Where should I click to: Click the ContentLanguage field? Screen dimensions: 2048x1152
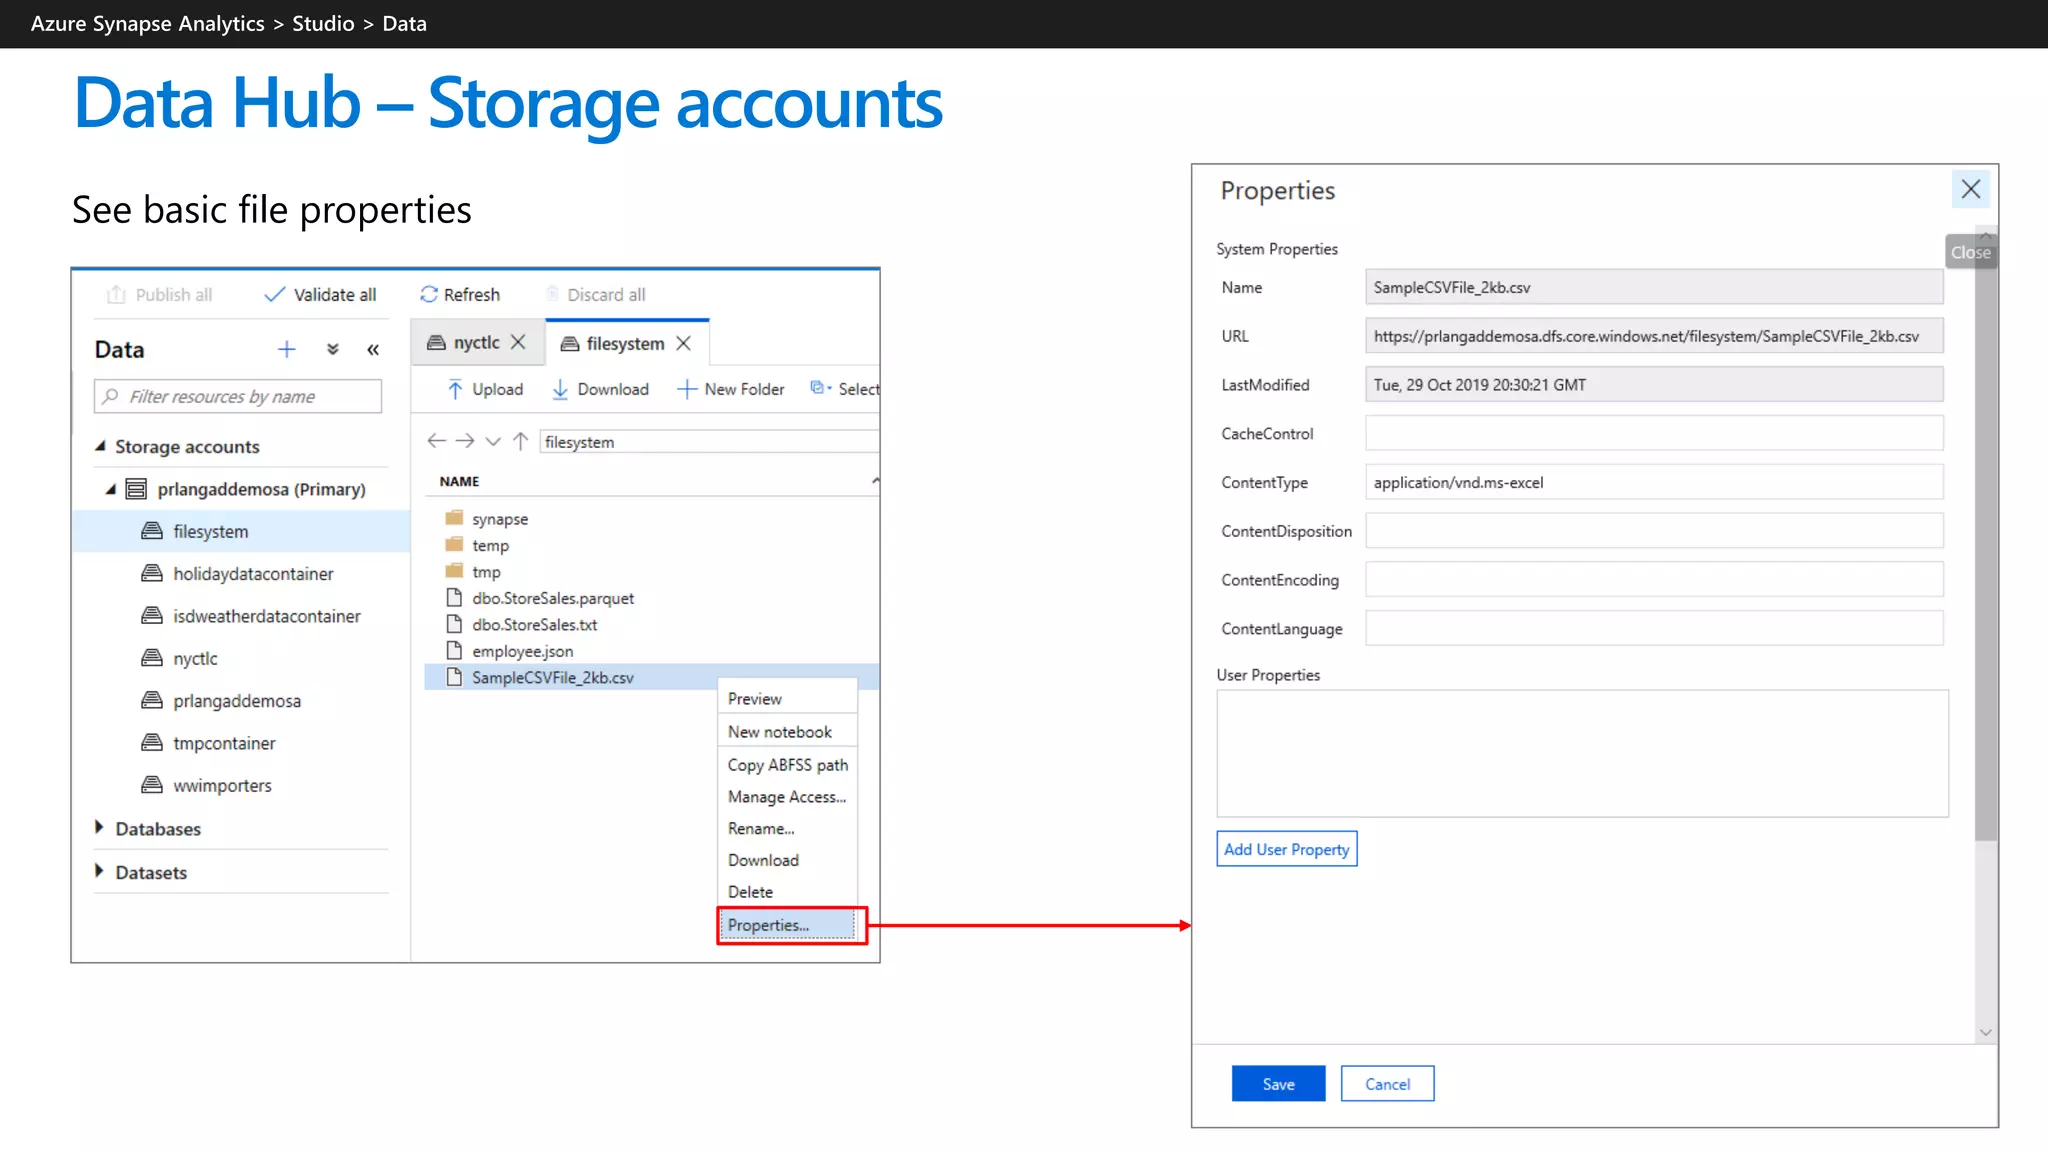point(1654,628)
